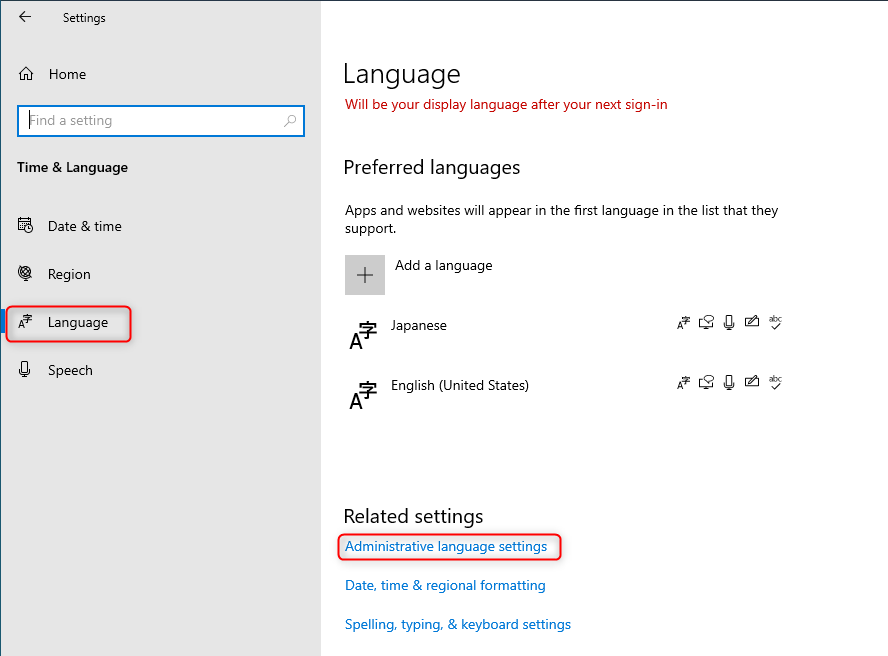888x656 pixels.
Task: Click Japanese display language feature icon
Action: coord(684,322)
